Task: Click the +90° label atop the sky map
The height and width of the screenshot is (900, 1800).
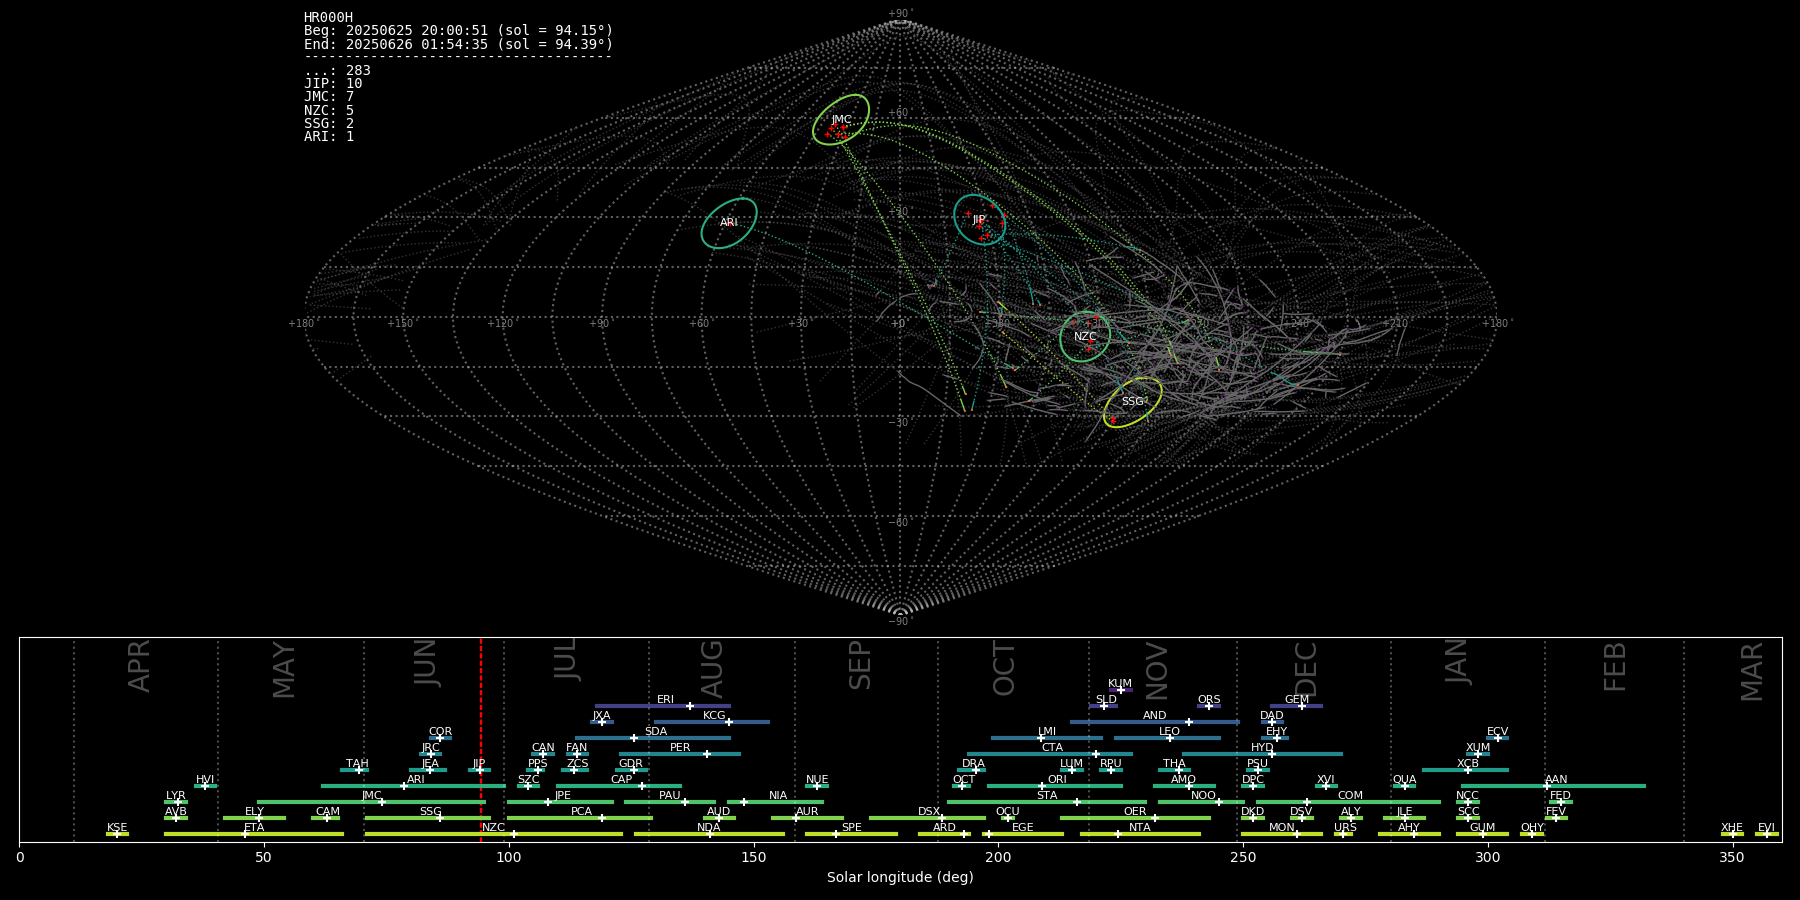Action: tap(900, 13)
